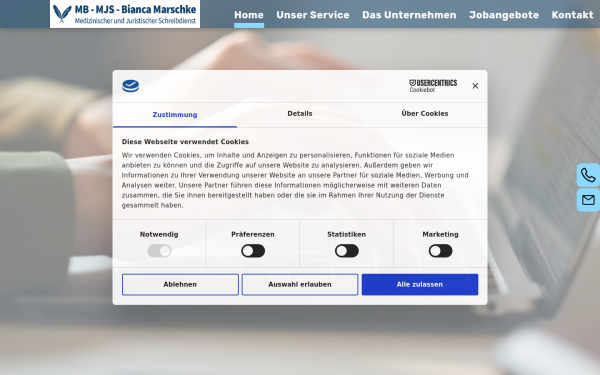Enable the Statistiken cookies switch

(347, 251)
